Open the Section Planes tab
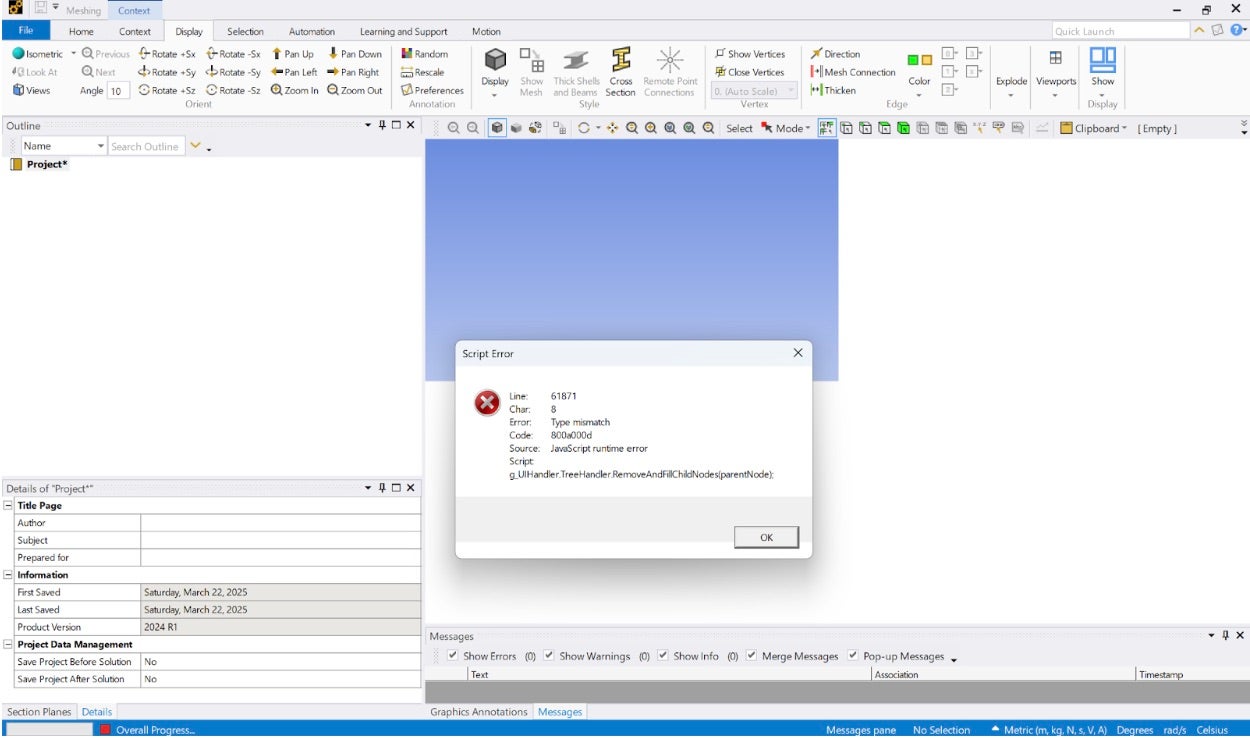The width and height of the screenshot is (1250, 738). click(x=39, y=712)
